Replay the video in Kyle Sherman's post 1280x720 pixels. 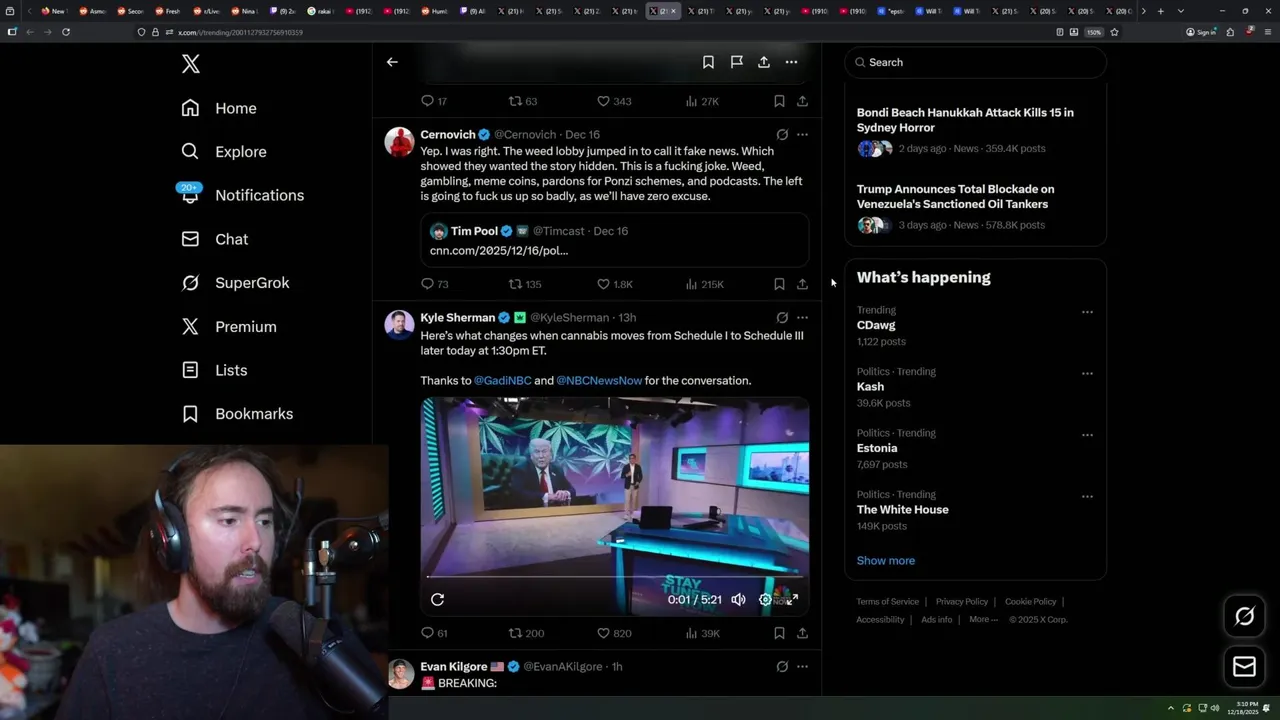coord(437,599)
